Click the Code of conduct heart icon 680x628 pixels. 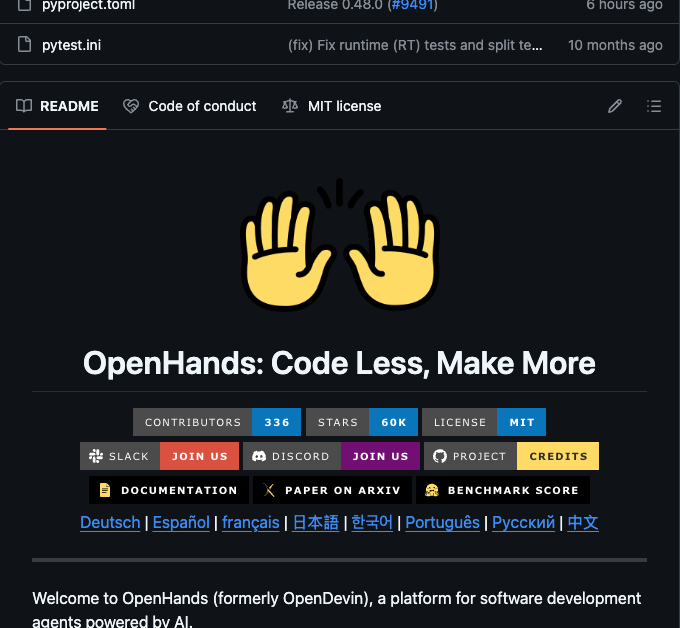point(131,106)
